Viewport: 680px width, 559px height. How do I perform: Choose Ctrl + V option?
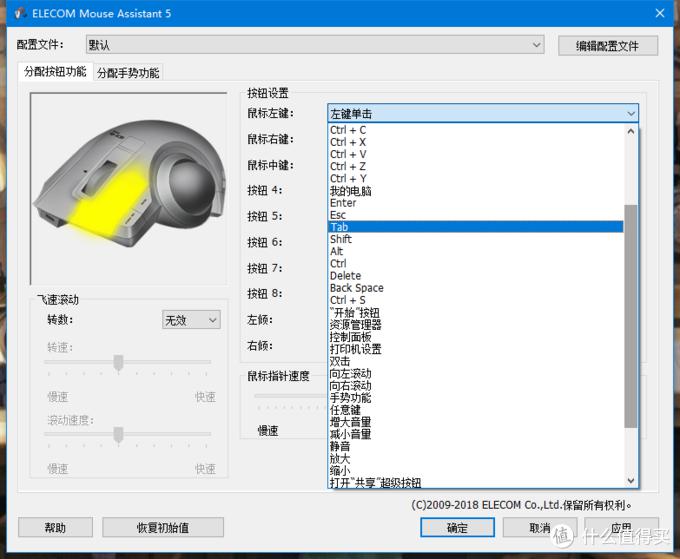(x=476, y=154)
